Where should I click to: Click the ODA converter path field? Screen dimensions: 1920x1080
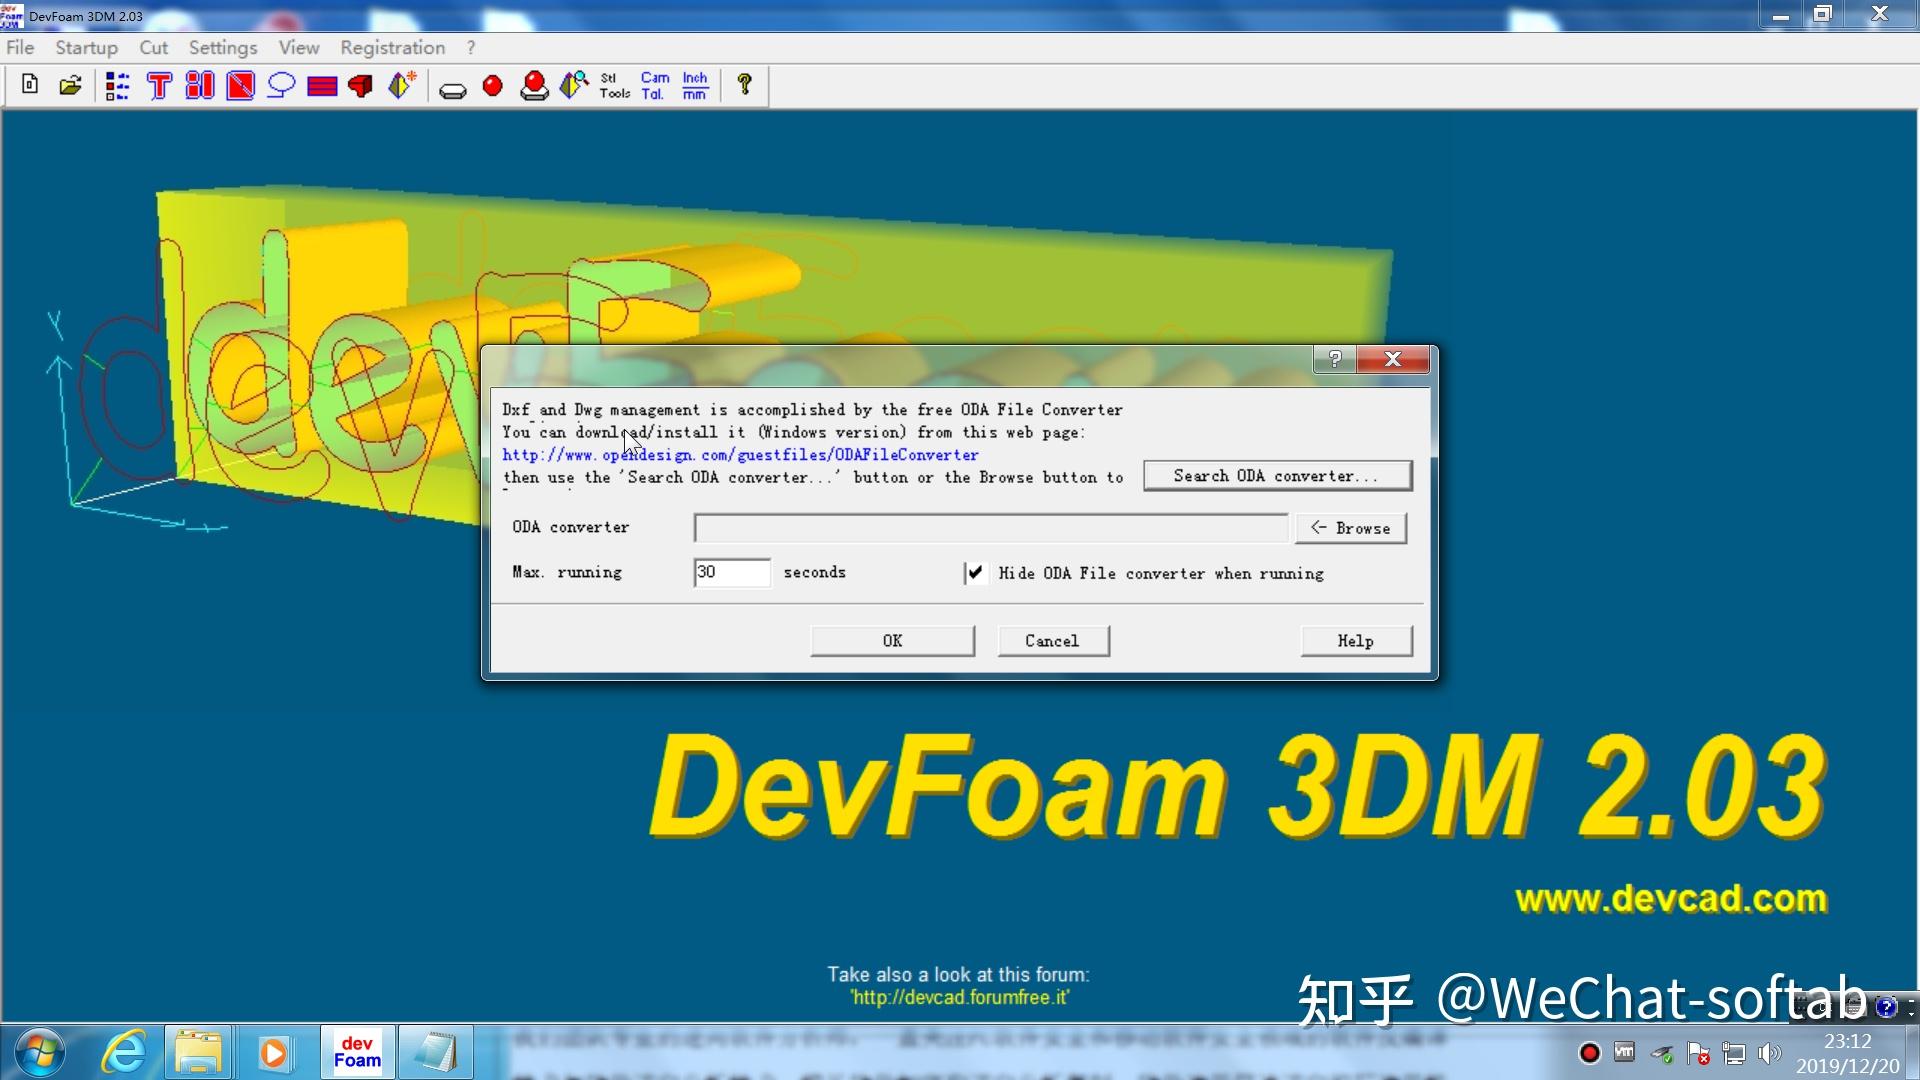coord(989,527)
